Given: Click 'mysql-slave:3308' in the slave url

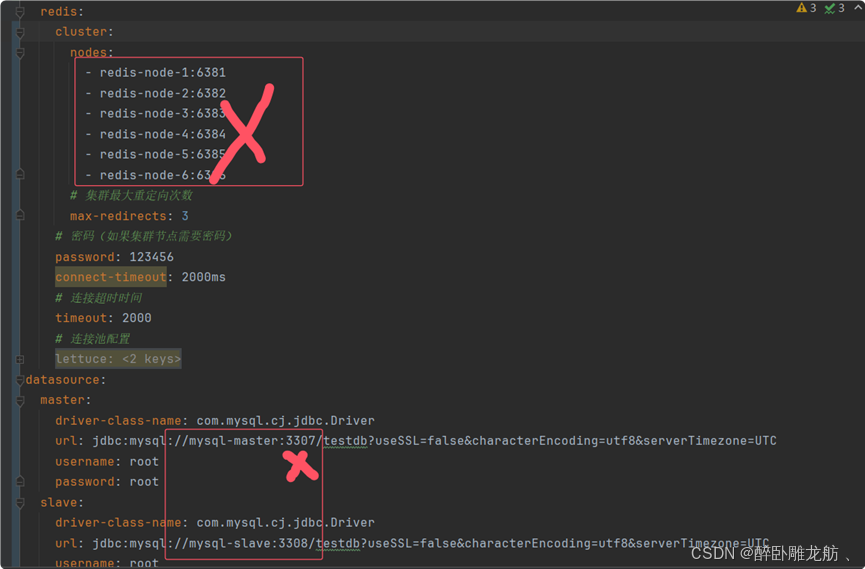Looking at the screenshot, I should (248, 544).
